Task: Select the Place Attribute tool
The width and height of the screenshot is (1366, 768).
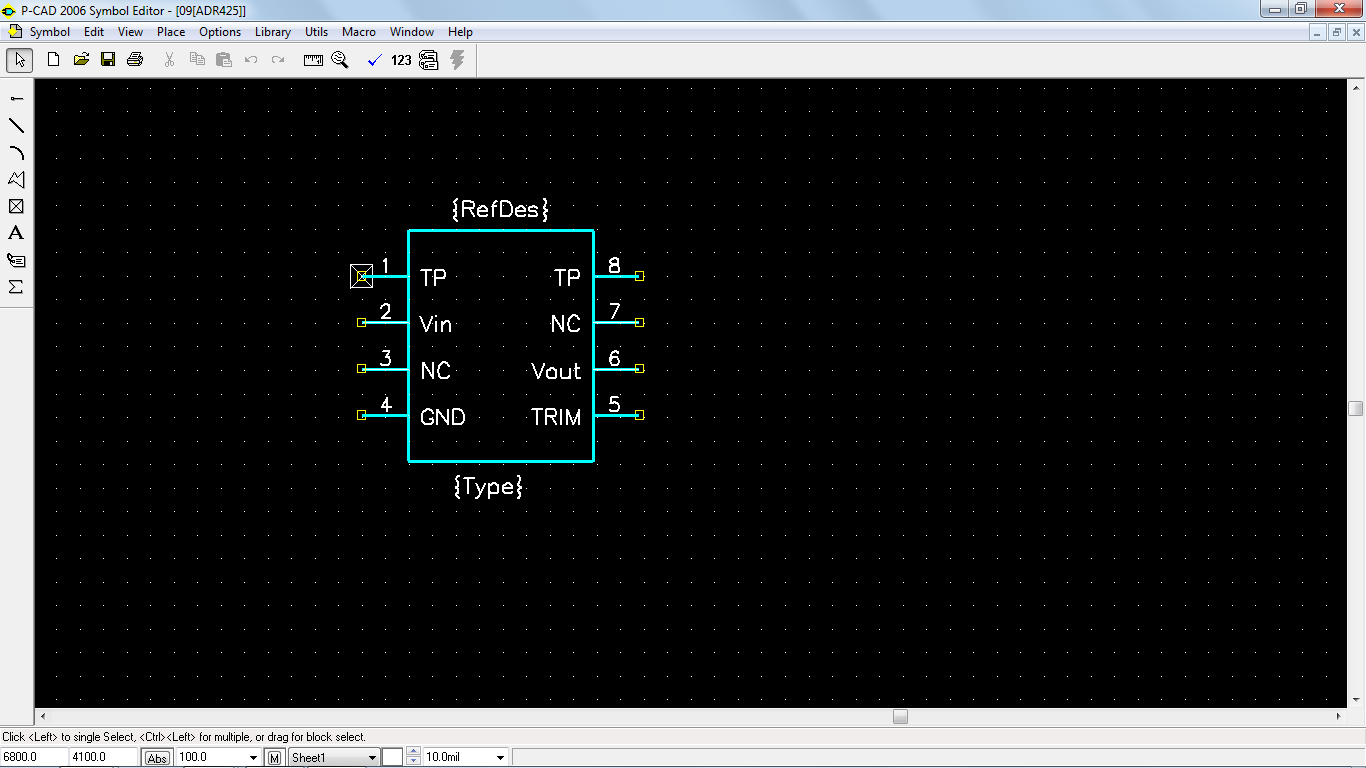Action: 16,260
